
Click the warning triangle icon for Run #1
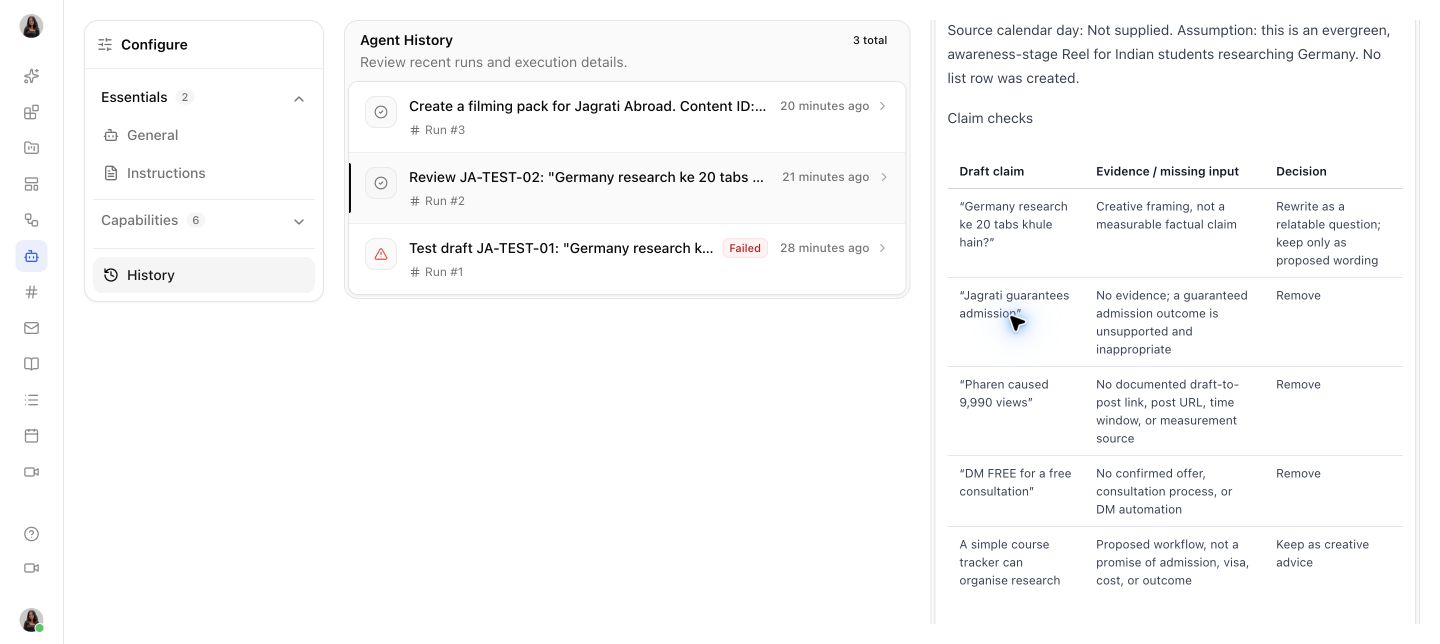coord(381,254)
